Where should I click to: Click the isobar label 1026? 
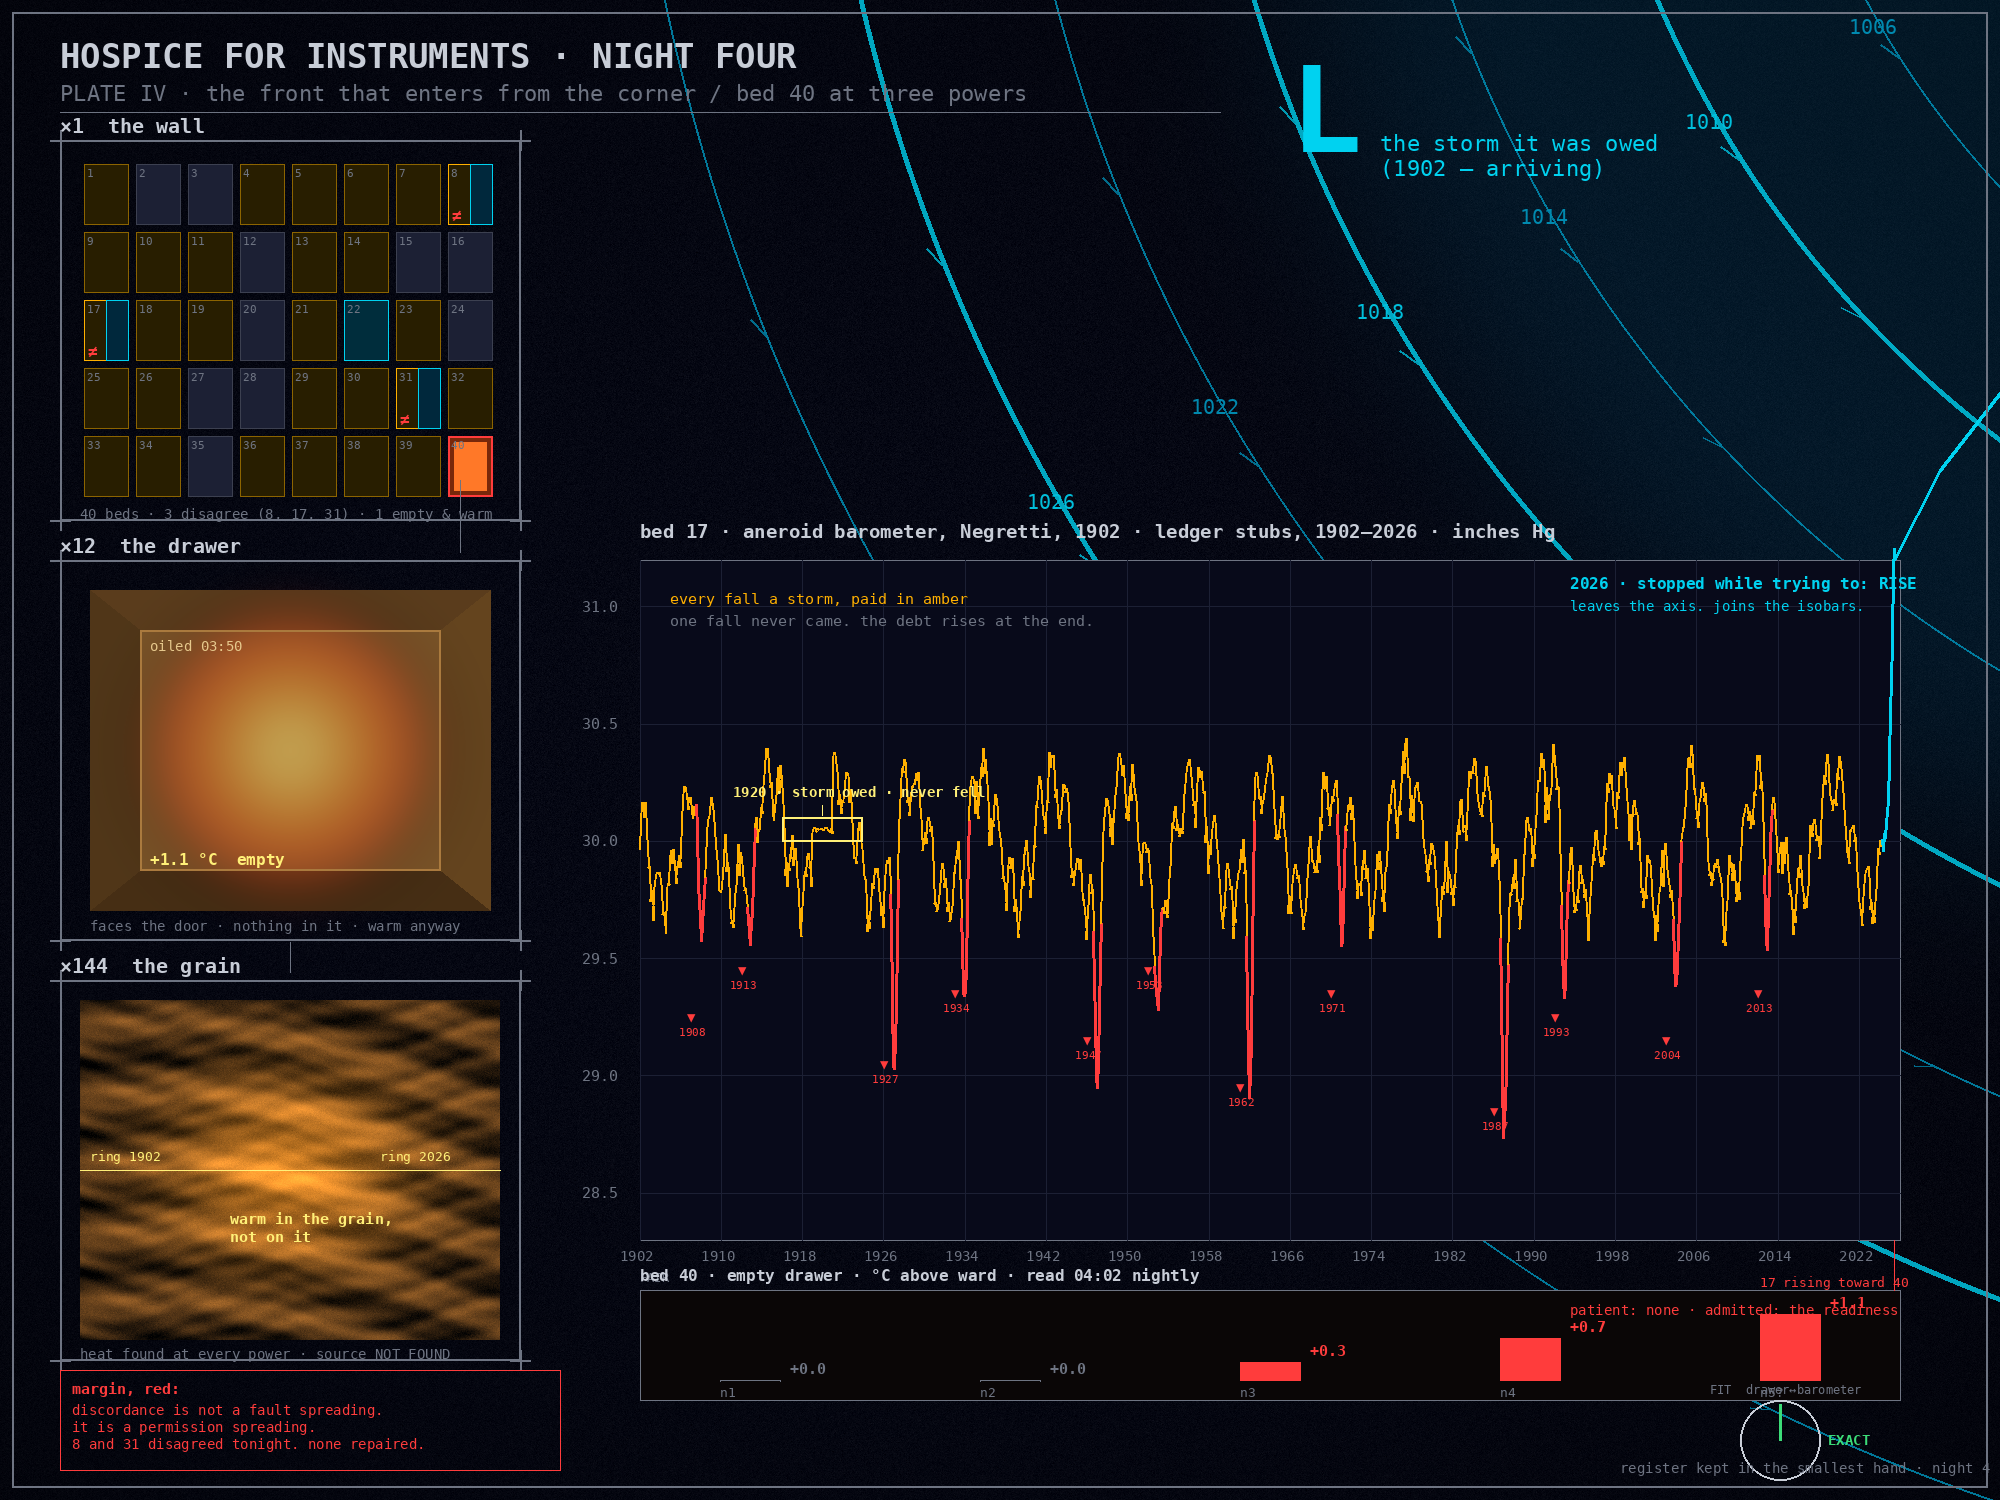click(1051, 502)
